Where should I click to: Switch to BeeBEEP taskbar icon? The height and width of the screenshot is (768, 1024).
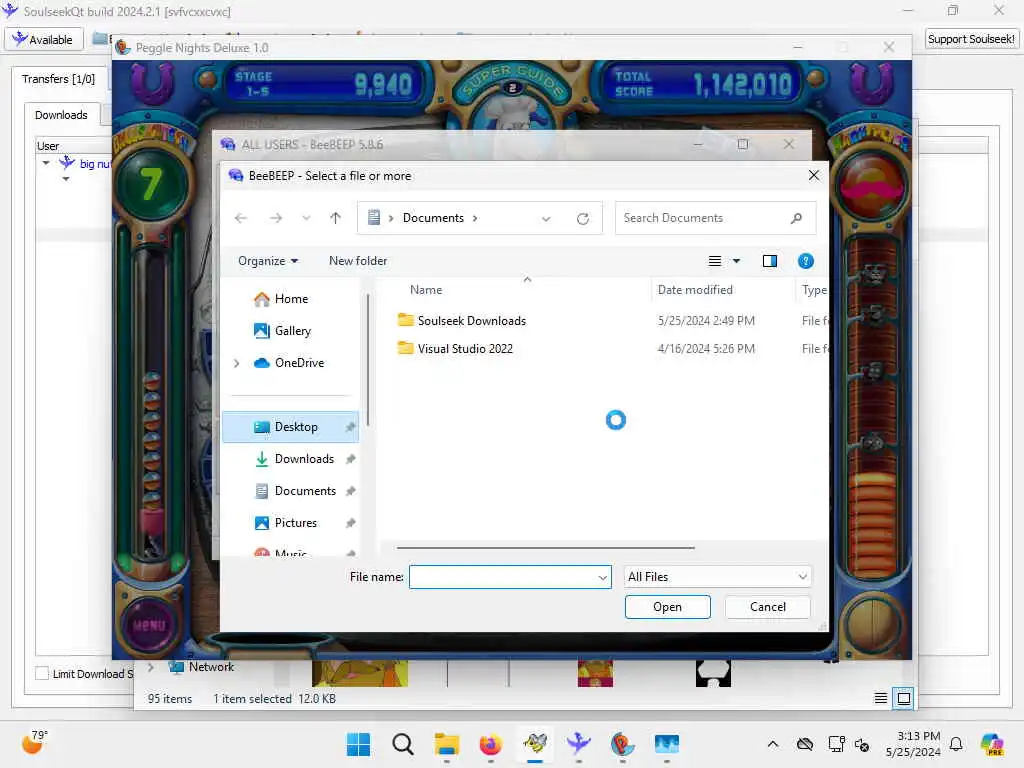tap(535, 744)
